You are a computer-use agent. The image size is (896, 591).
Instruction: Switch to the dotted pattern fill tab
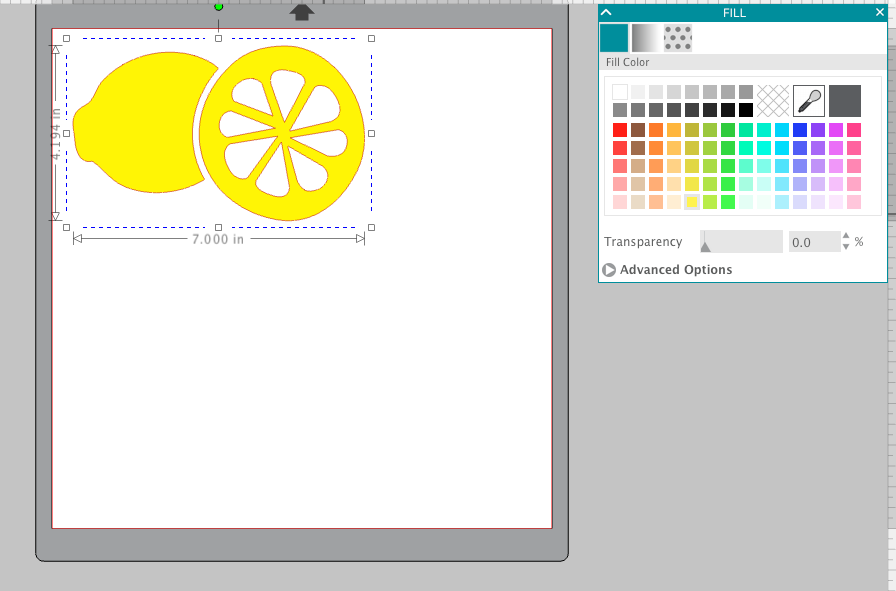(678, 38)
